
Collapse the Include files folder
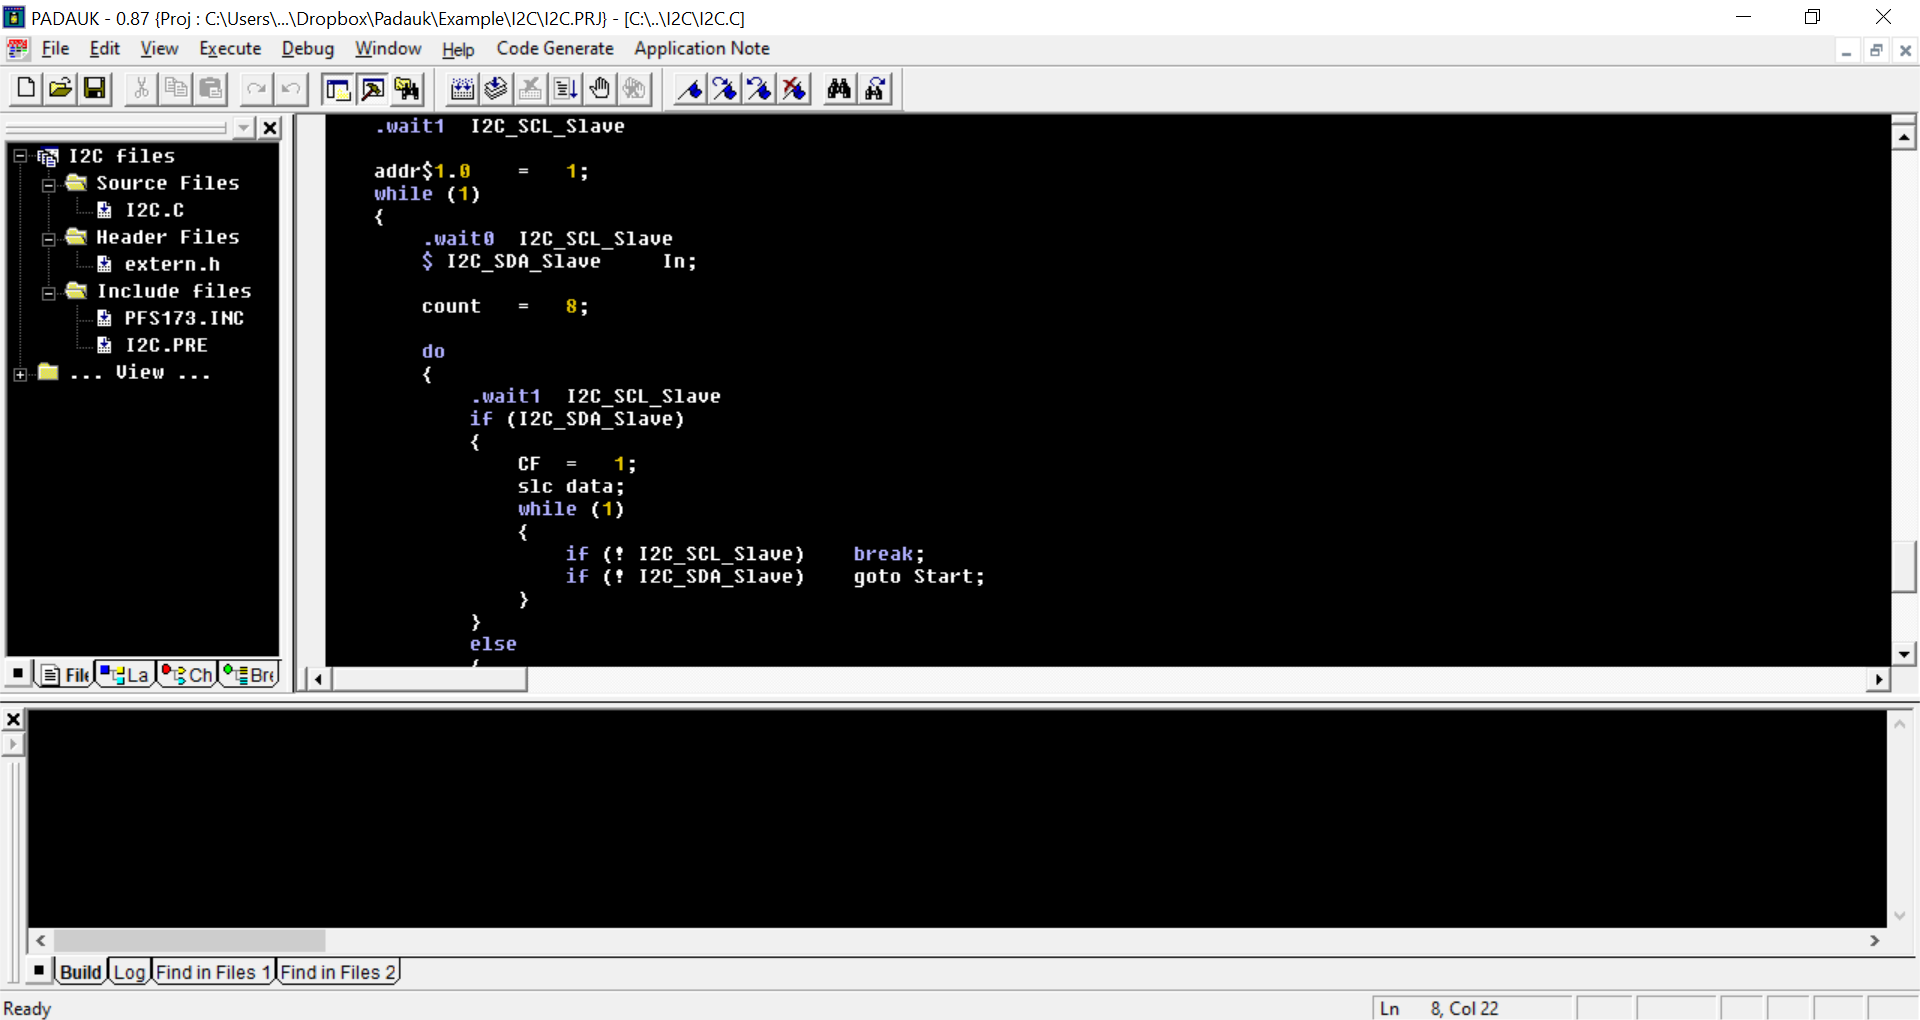48,292
